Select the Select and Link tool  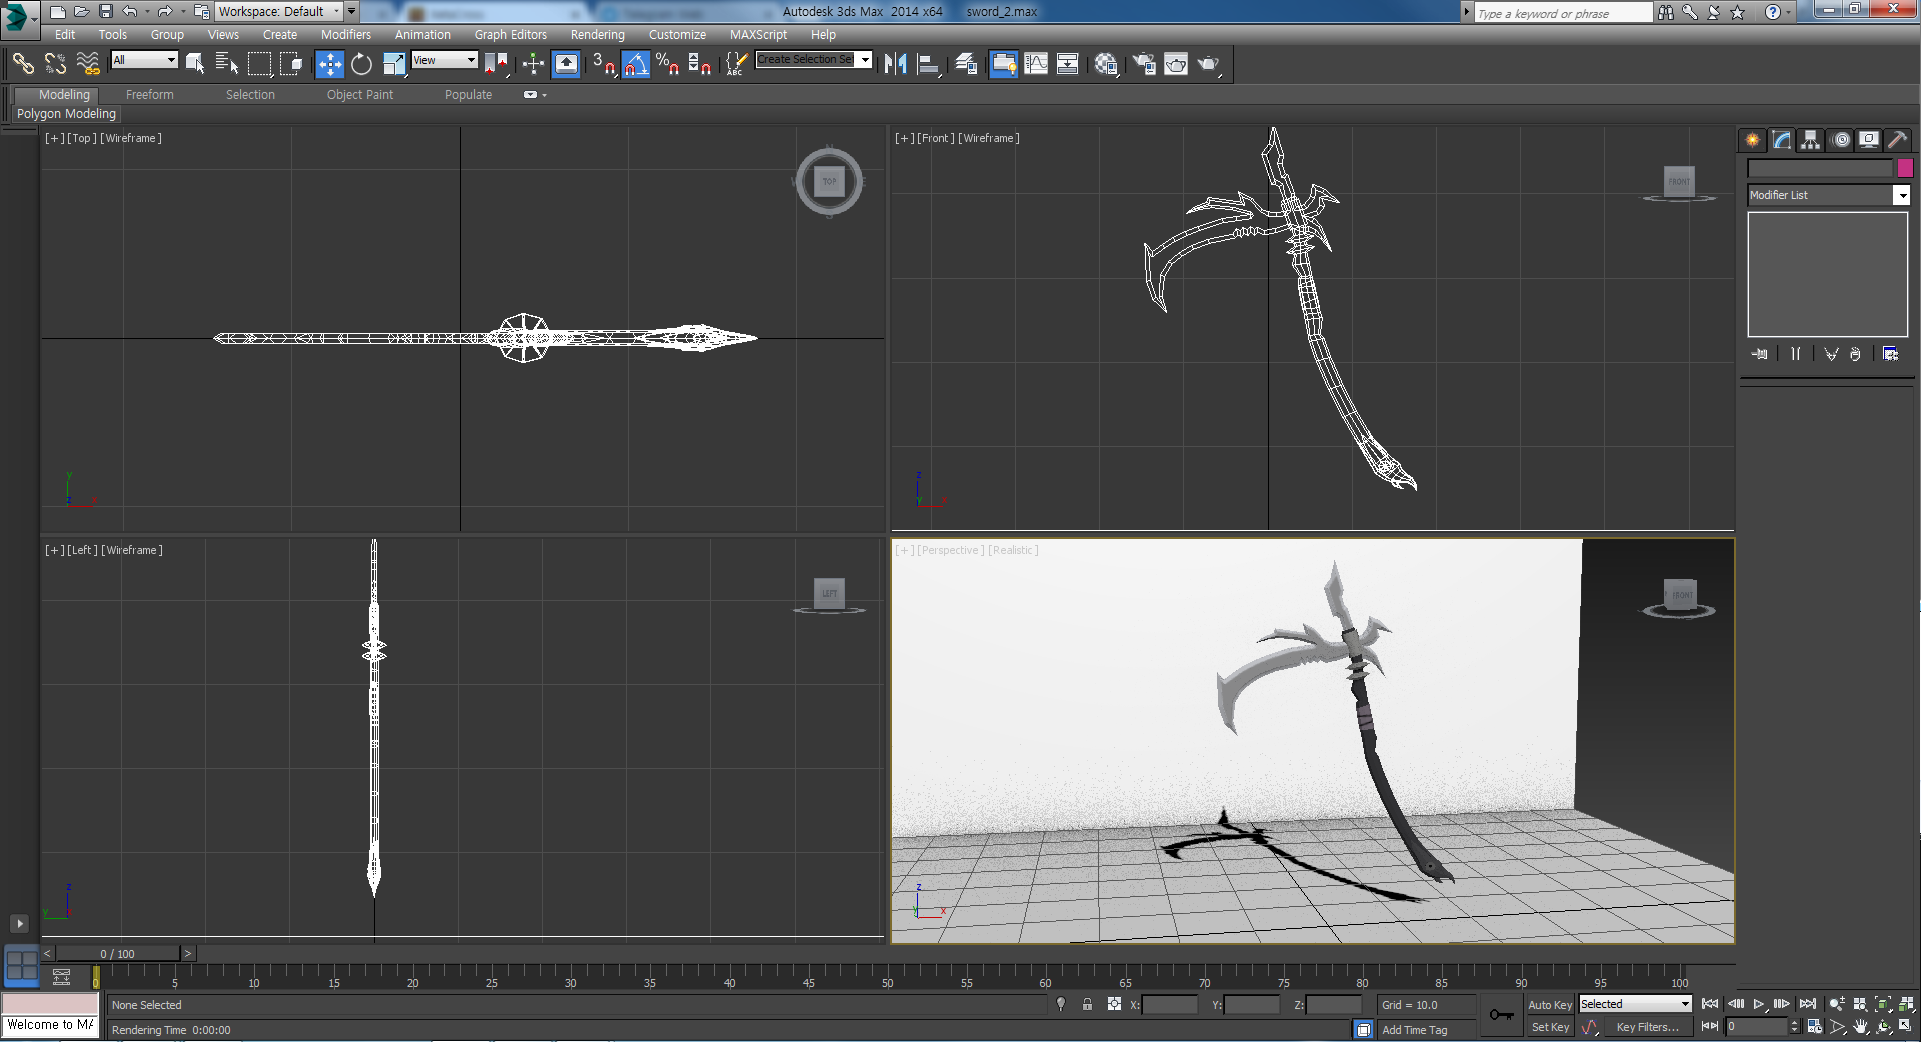tap(22, 64)
